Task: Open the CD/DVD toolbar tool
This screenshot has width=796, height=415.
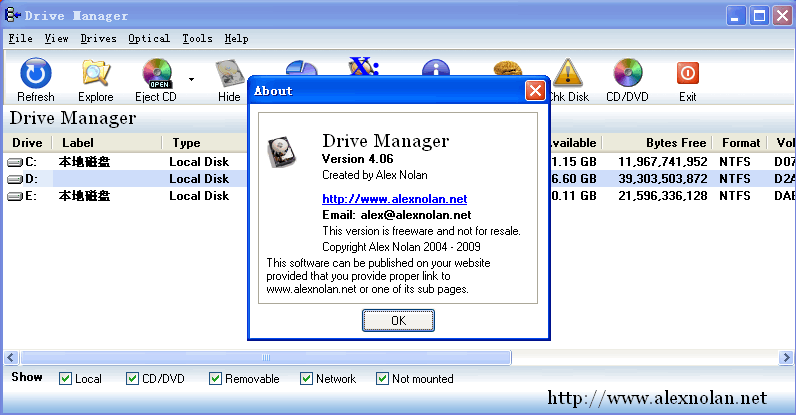Action: click(x=628, y=72)
